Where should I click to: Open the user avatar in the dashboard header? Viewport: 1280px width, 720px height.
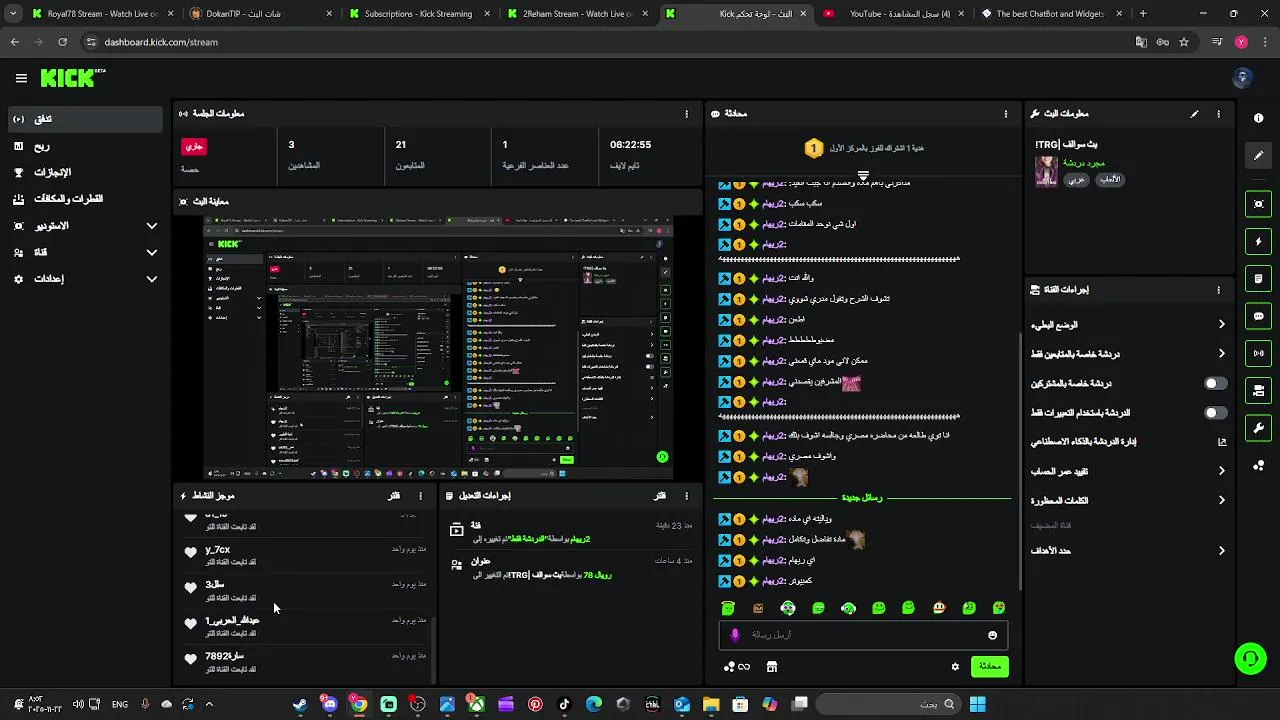(x=1243, y=78)
